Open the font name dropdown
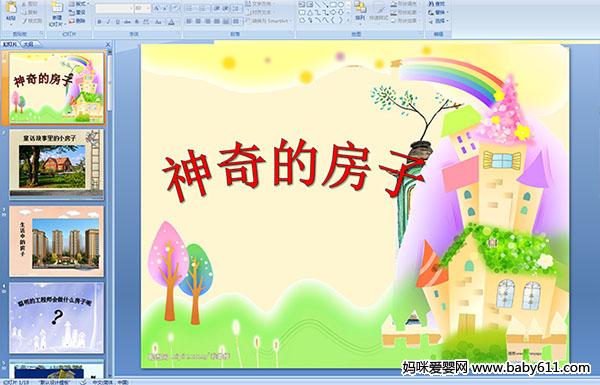Image resolution: width=600 pixels, height=385 pixels. [x=114, y=8]
